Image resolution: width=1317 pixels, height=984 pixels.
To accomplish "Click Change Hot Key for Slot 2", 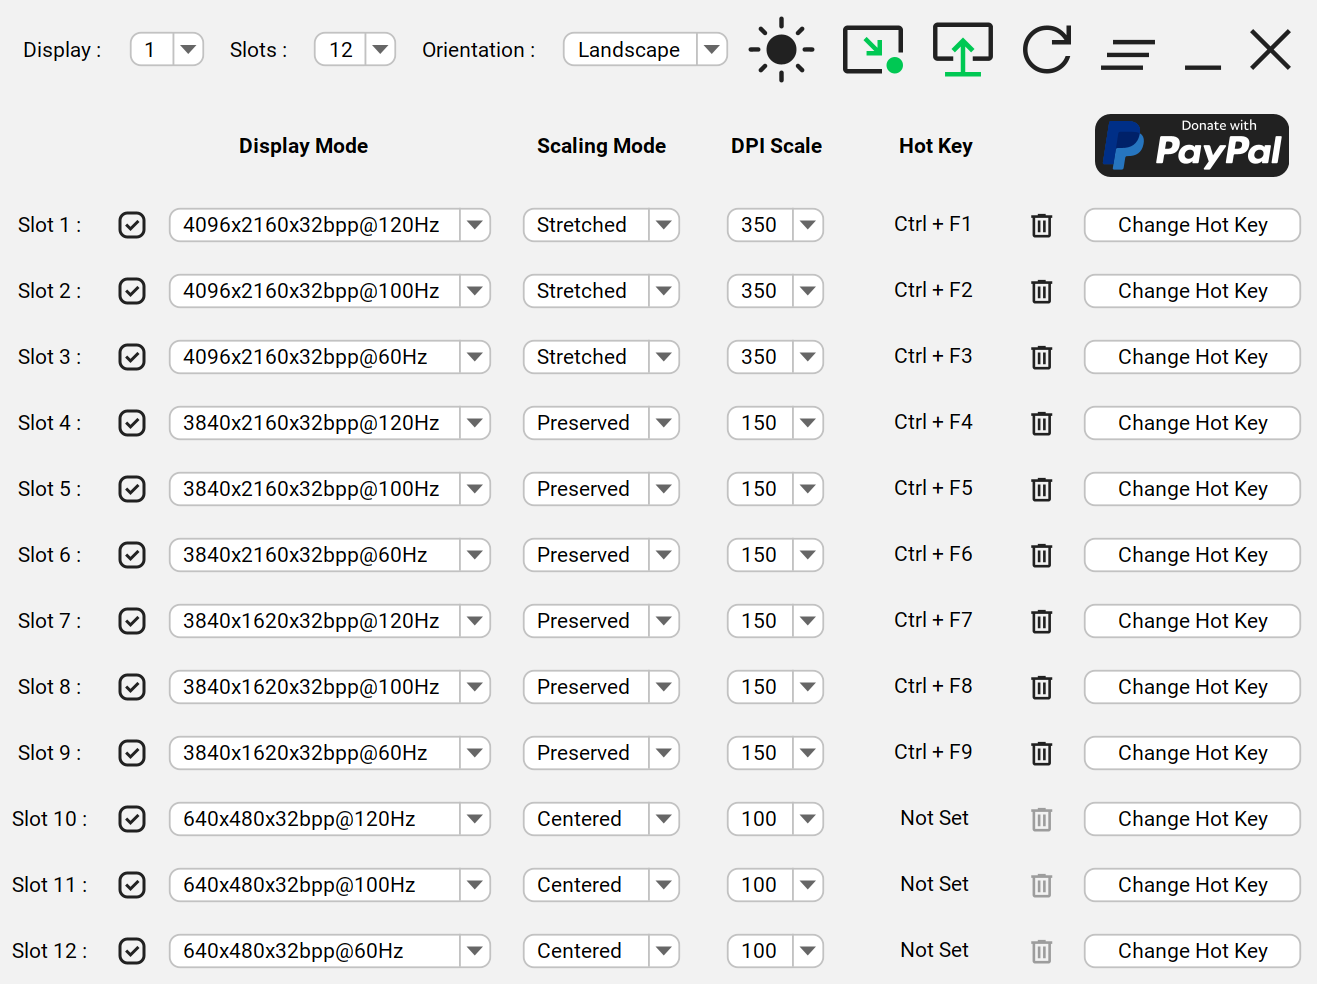I will point(1191,291).
